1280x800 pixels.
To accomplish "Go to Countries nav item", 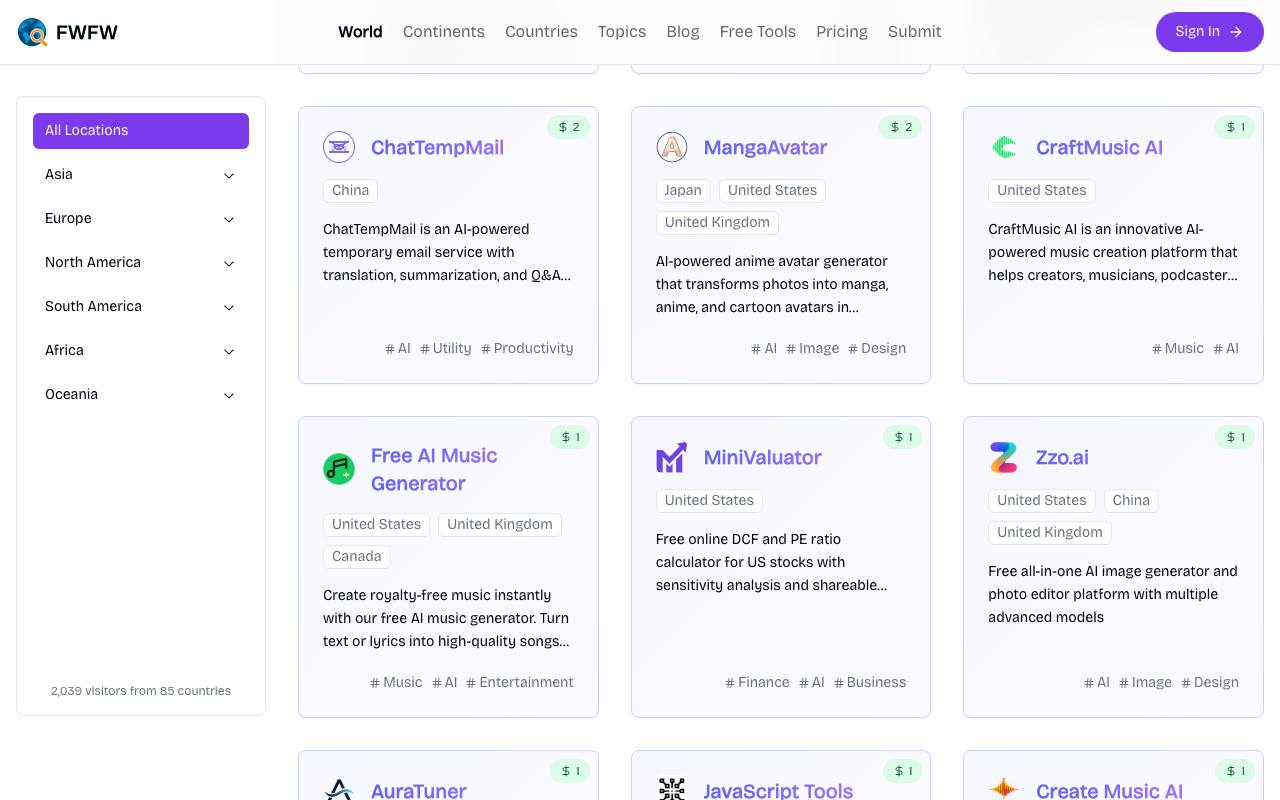I will (541, 32).
